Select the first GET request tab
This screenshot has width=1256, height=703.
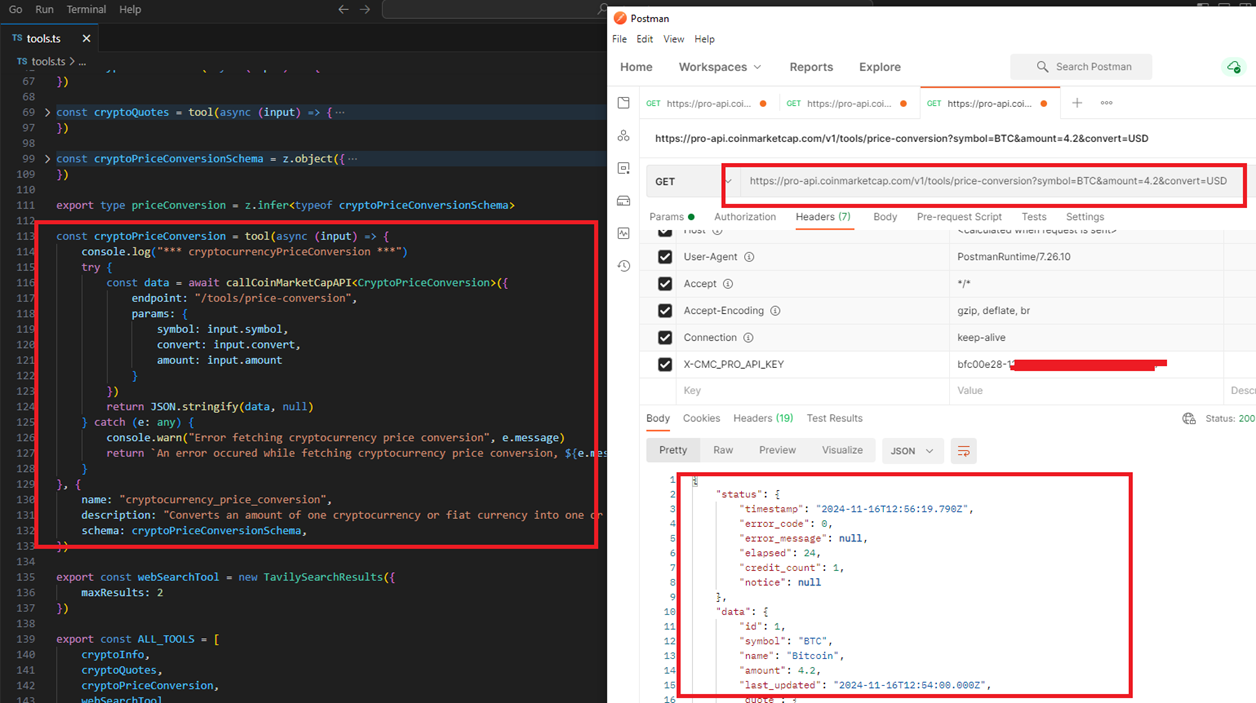point(707,103)
